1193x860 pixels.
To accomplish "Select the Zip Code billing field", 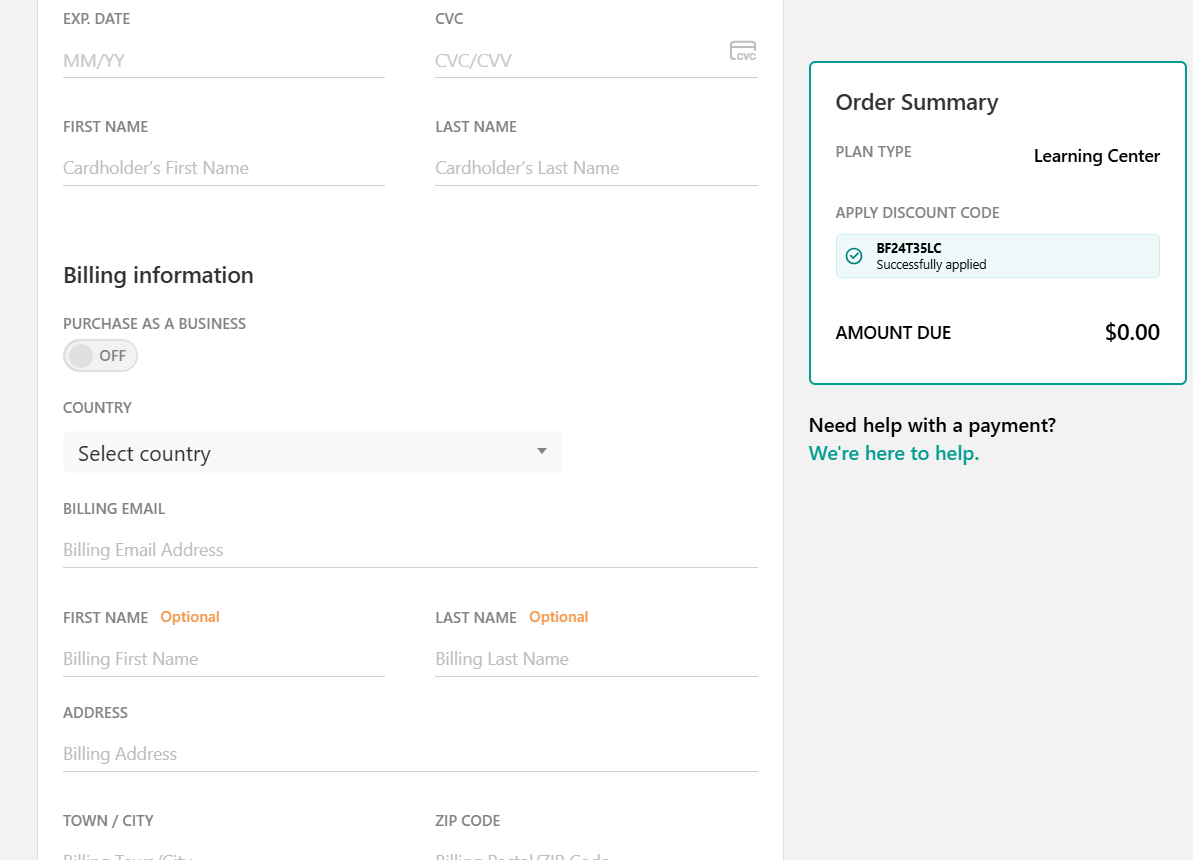I will pos(595,852).
